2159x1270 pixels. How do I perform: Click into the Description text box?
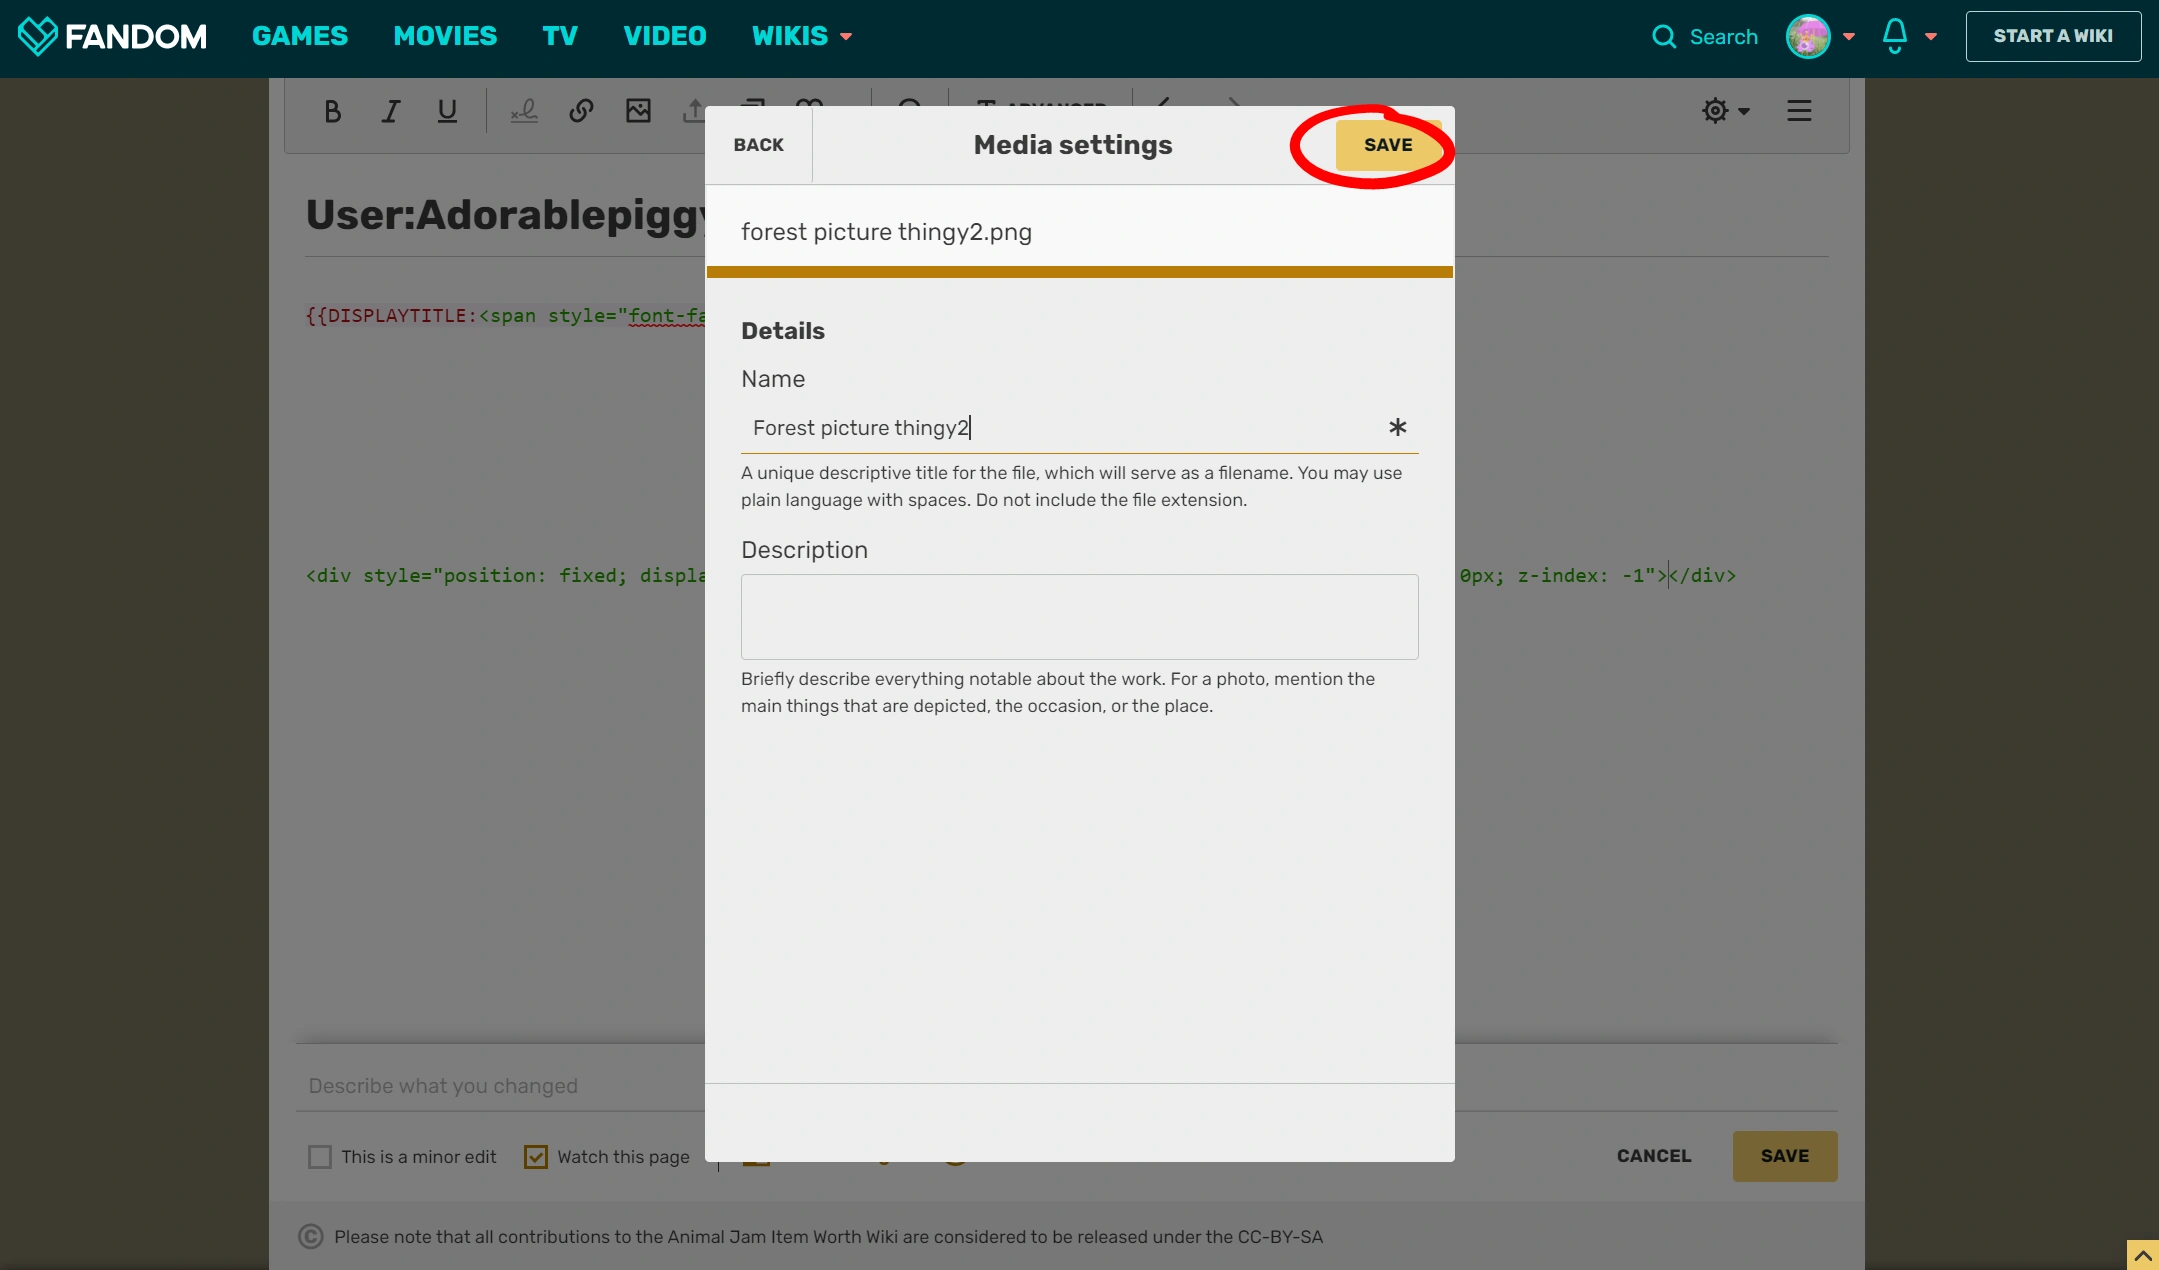1079,616
